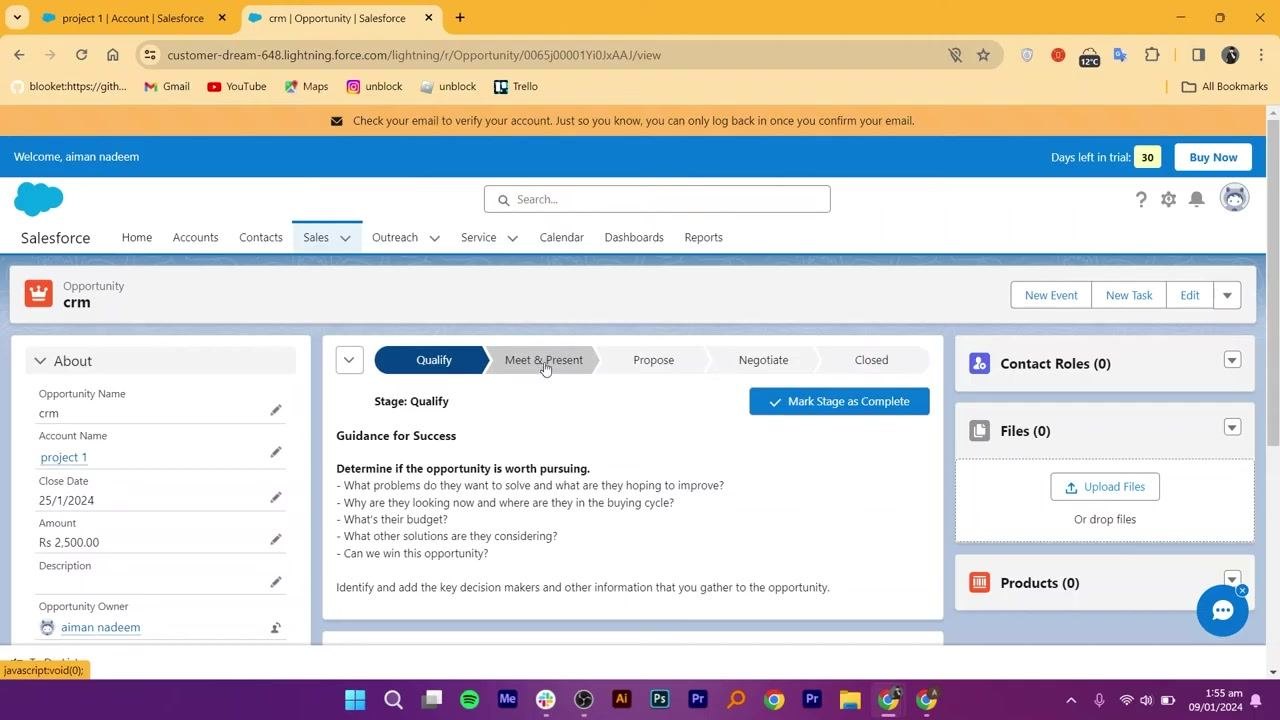Click the Products panel icon
The width and height of the screenshot is (1280, 720).
click(980, 583)
